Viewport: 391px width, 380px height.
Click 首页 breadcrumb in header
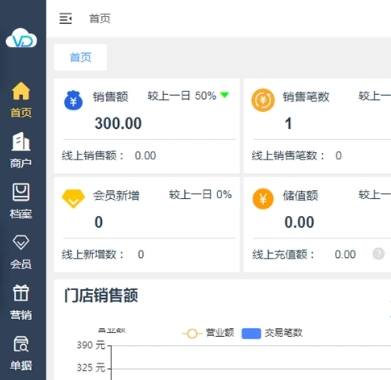[100, 19]
